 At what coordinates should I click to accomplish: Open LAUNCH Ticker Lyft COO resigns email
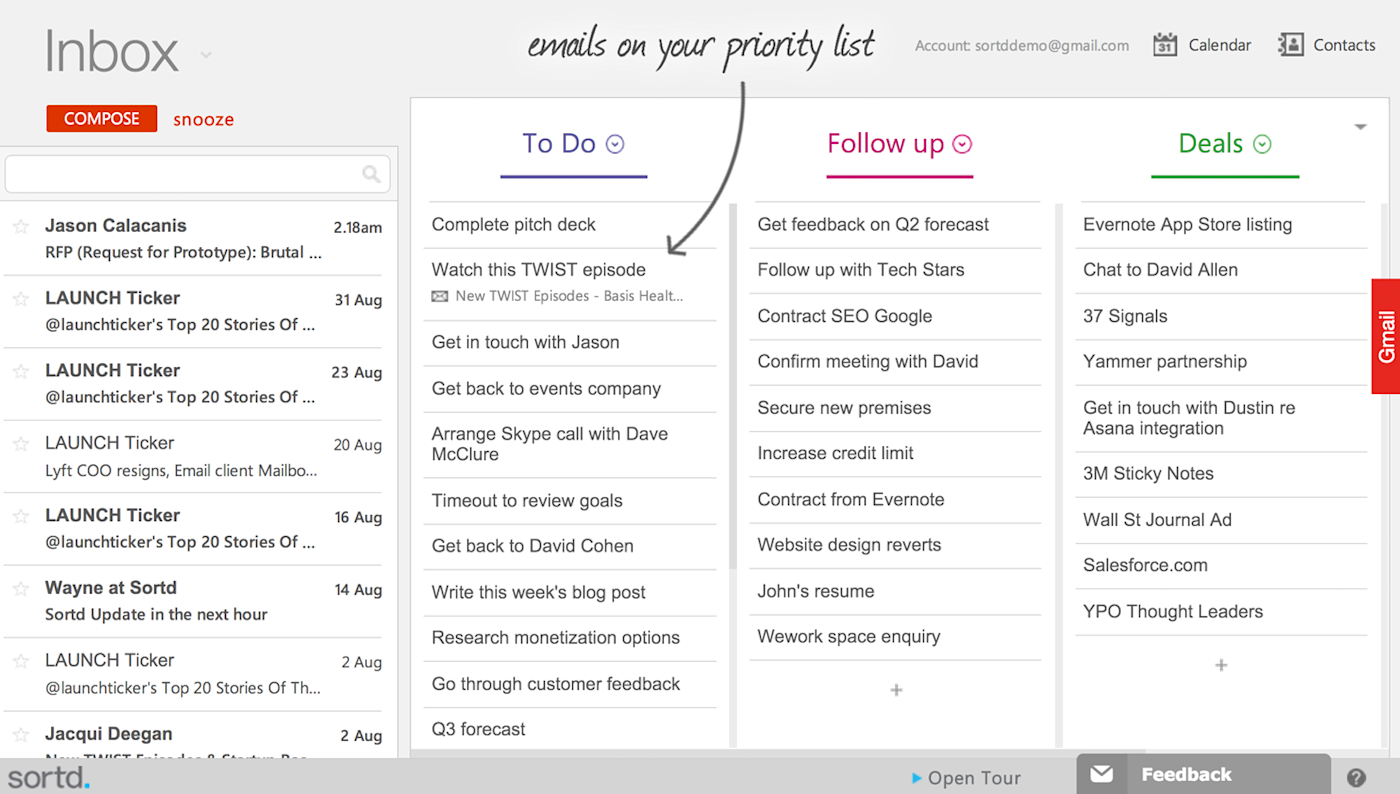pyautogui.click(x=193, y=456)
